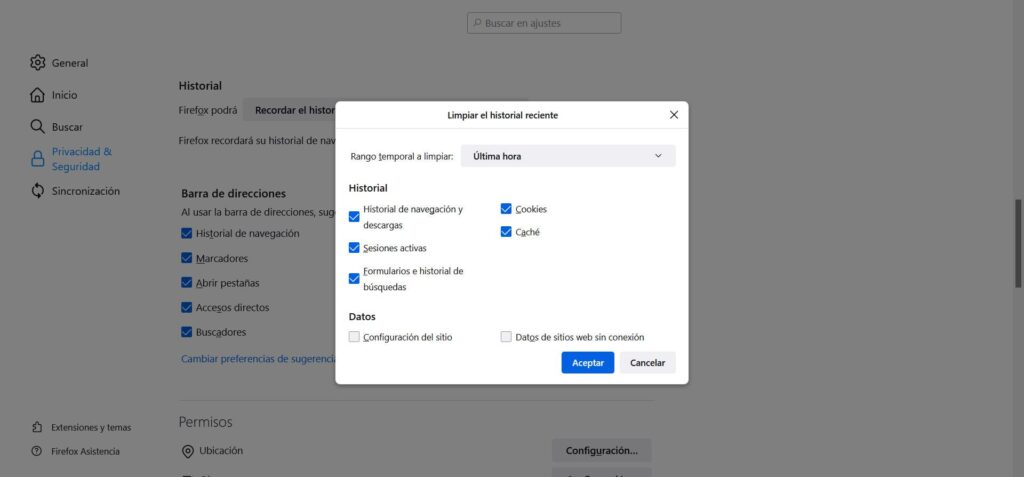Click the Sincronización sync icon
1024x477 pixels.
[x=37, y=191]
